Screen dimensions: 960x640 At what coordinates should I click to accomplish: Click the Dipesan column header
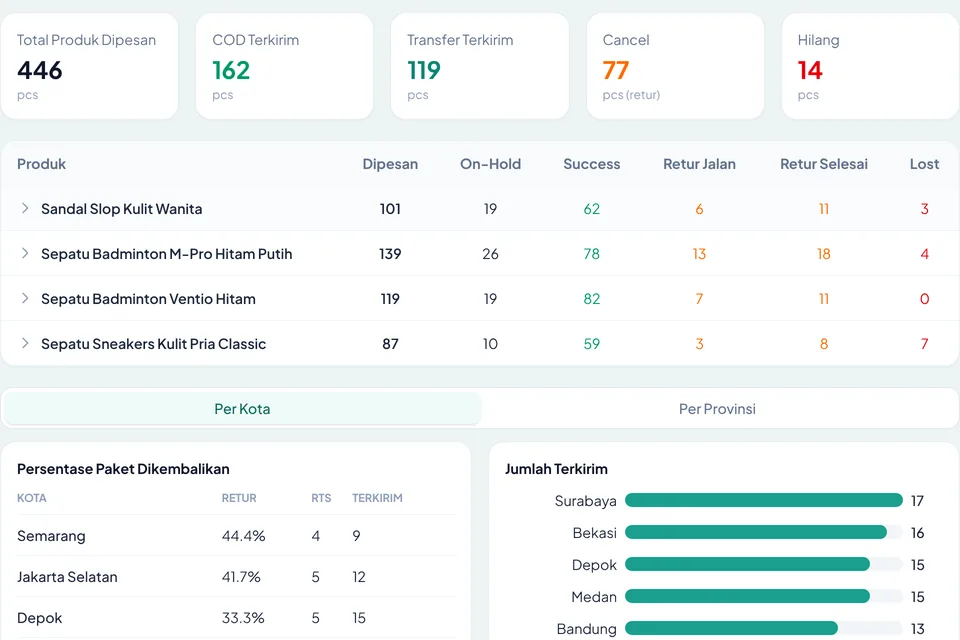(390, 164)
